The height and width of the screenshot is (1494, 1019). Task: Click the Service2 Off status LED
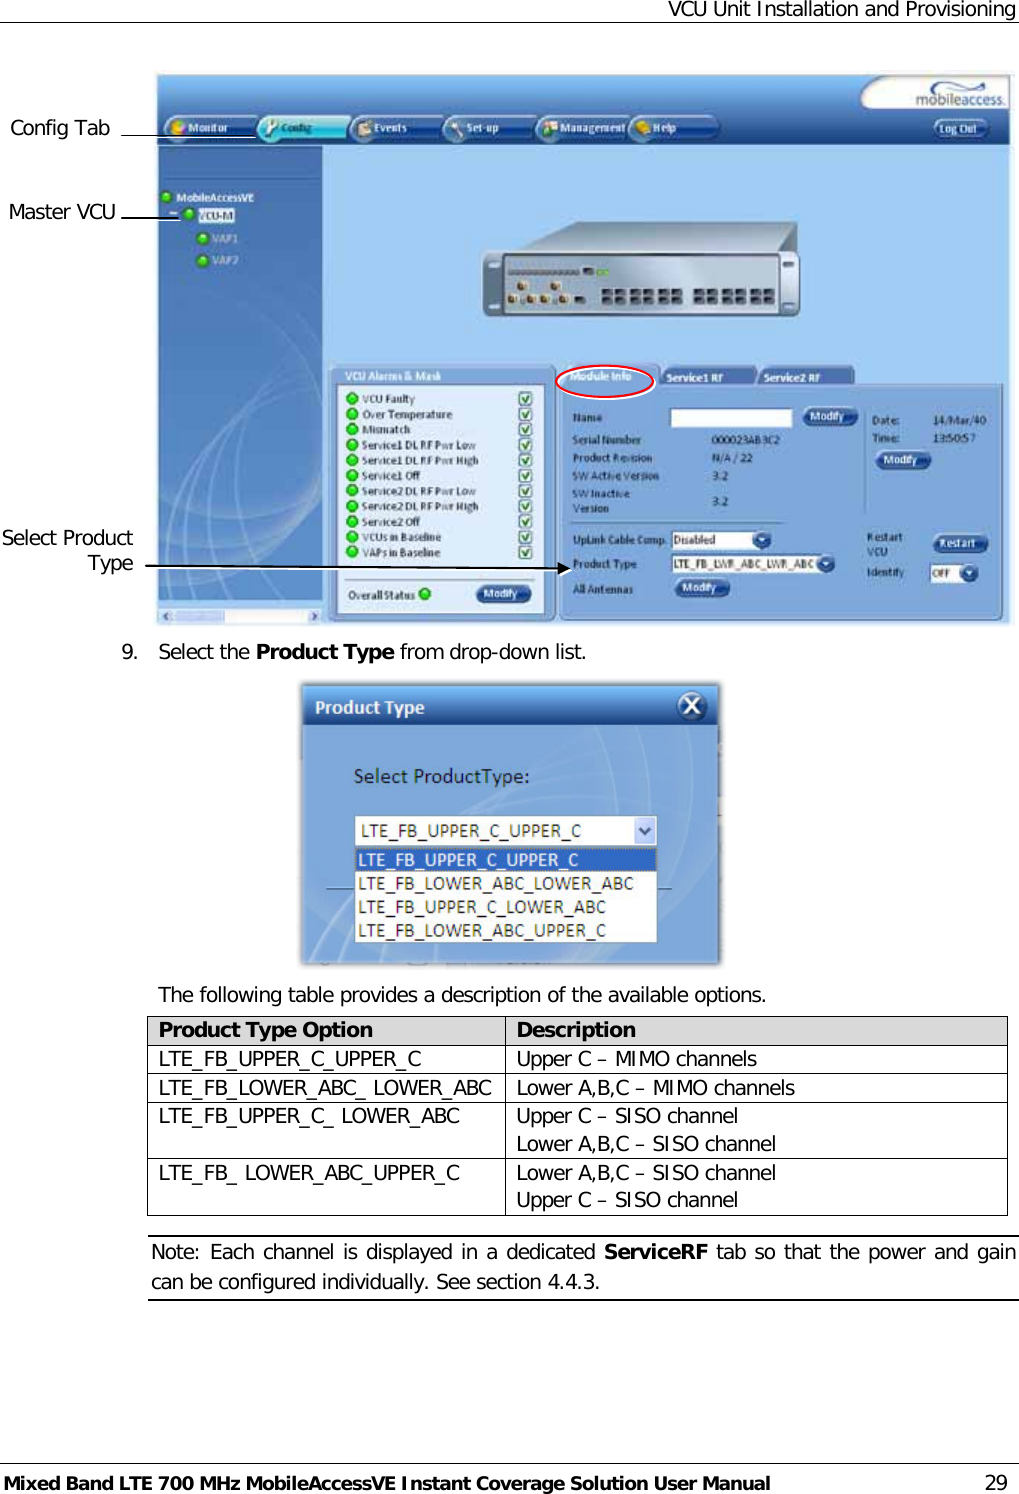point(352,521)
